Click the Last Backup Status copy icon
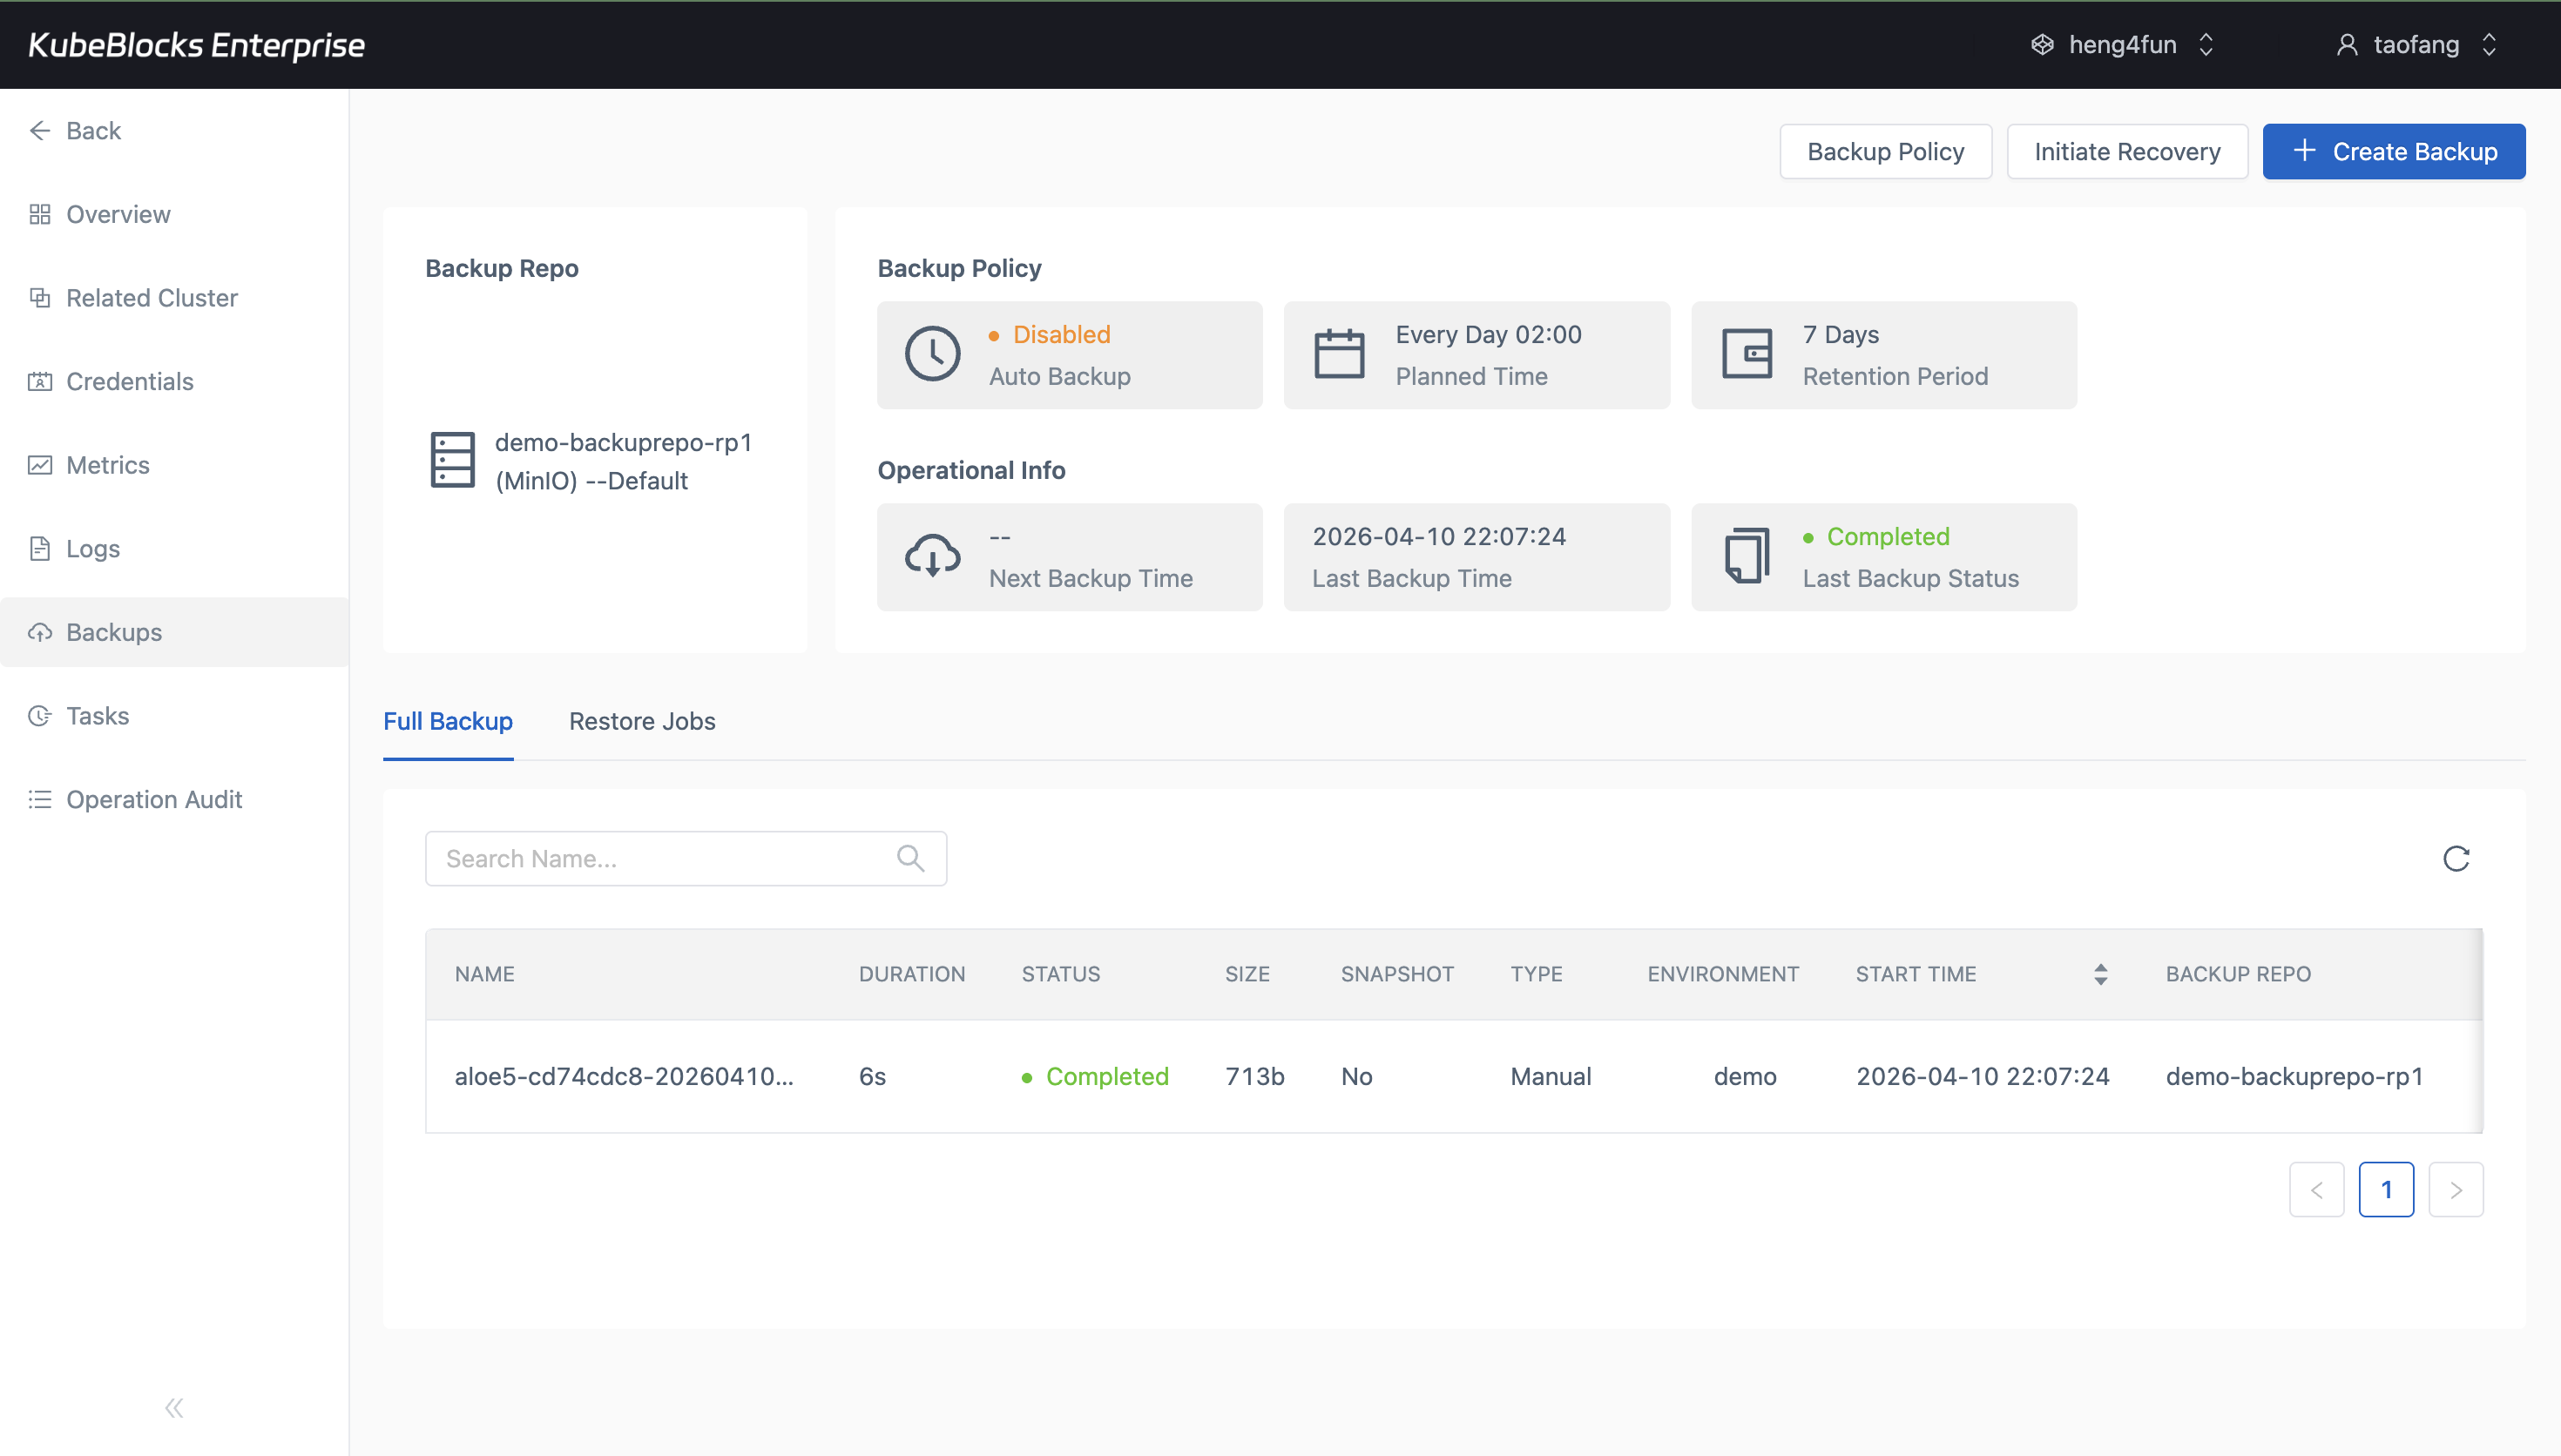 tap(1747, 556)
